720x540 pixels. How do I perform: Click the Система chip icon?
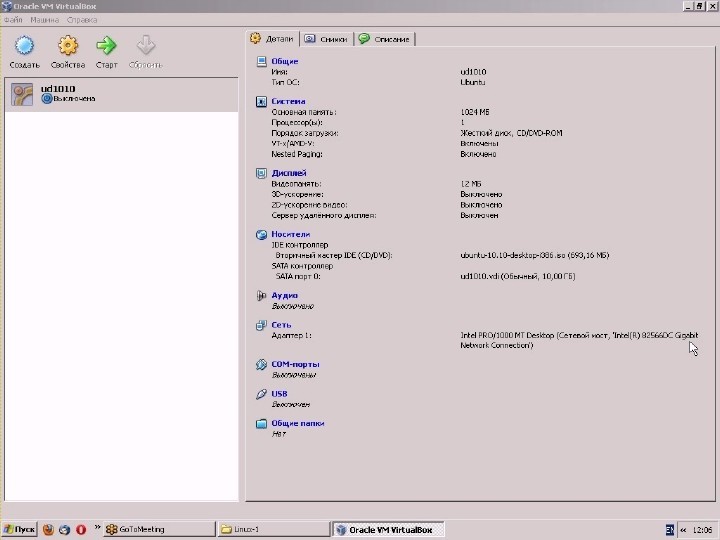pos(261,101)
